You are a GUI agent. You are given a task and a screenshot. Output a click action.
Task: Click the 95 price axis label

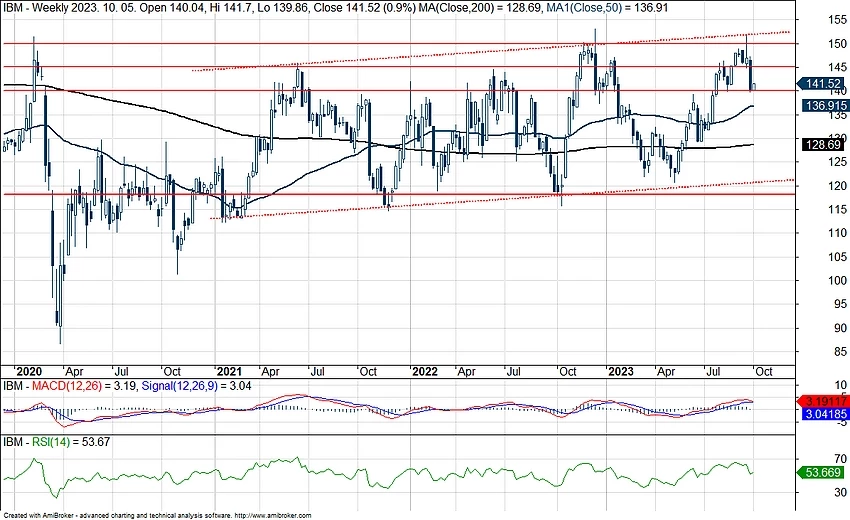840,304
